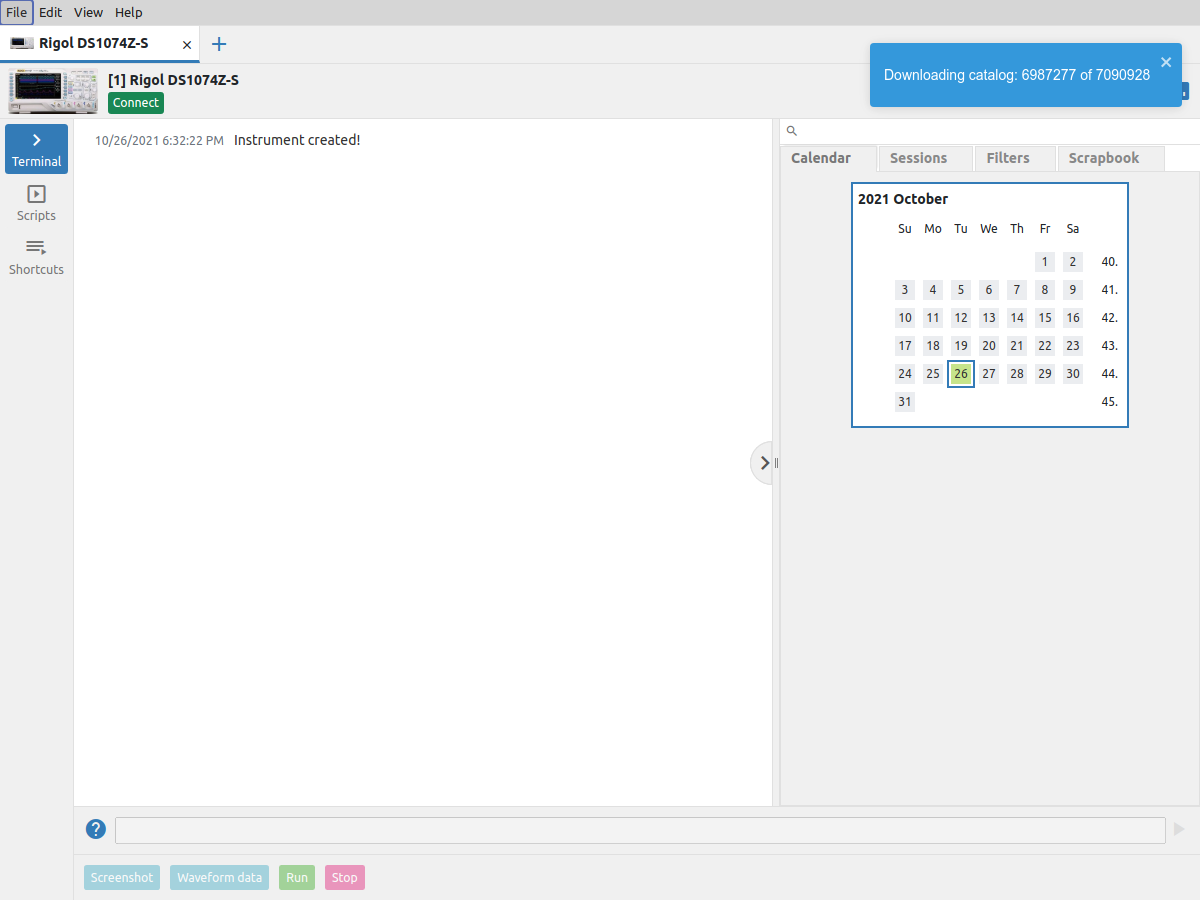Dismiss the Downloading catalog notification
1200x900 pixels.
[x=1166, y=62]
